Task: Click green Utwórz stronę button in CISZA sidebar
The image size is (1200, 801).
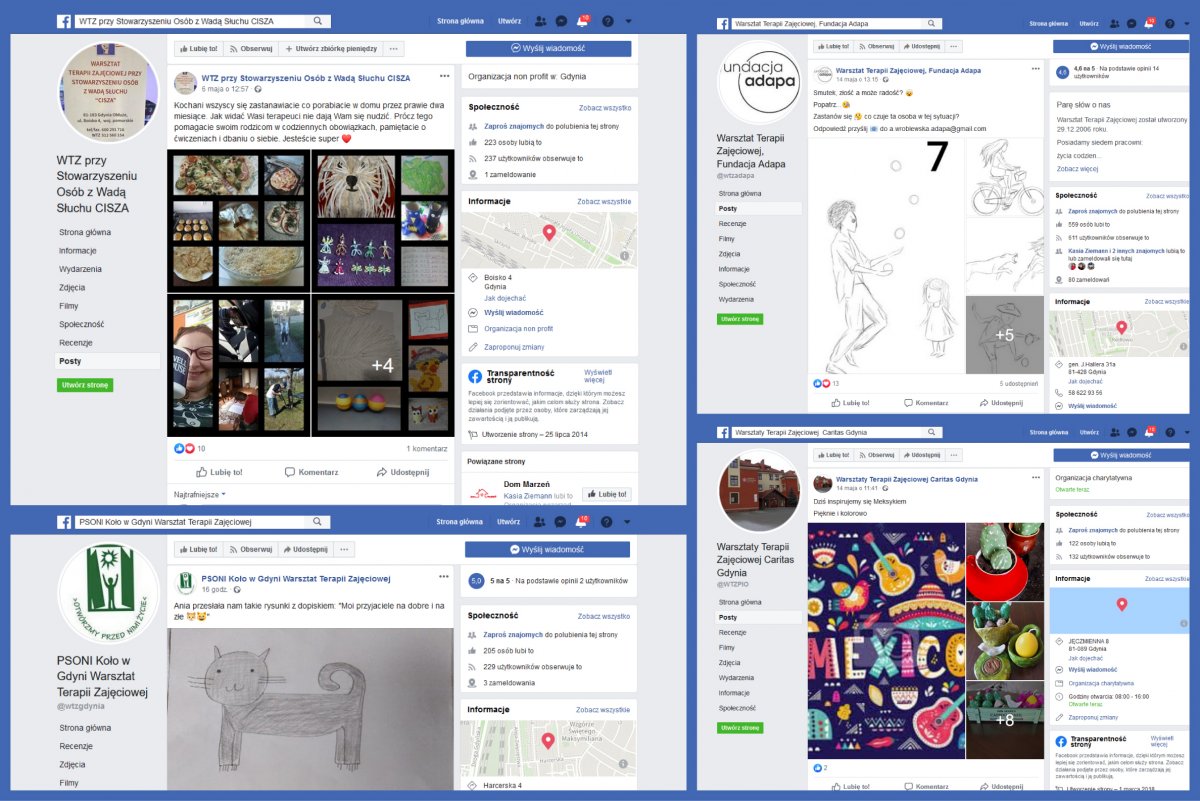Action: click(84, 385)
